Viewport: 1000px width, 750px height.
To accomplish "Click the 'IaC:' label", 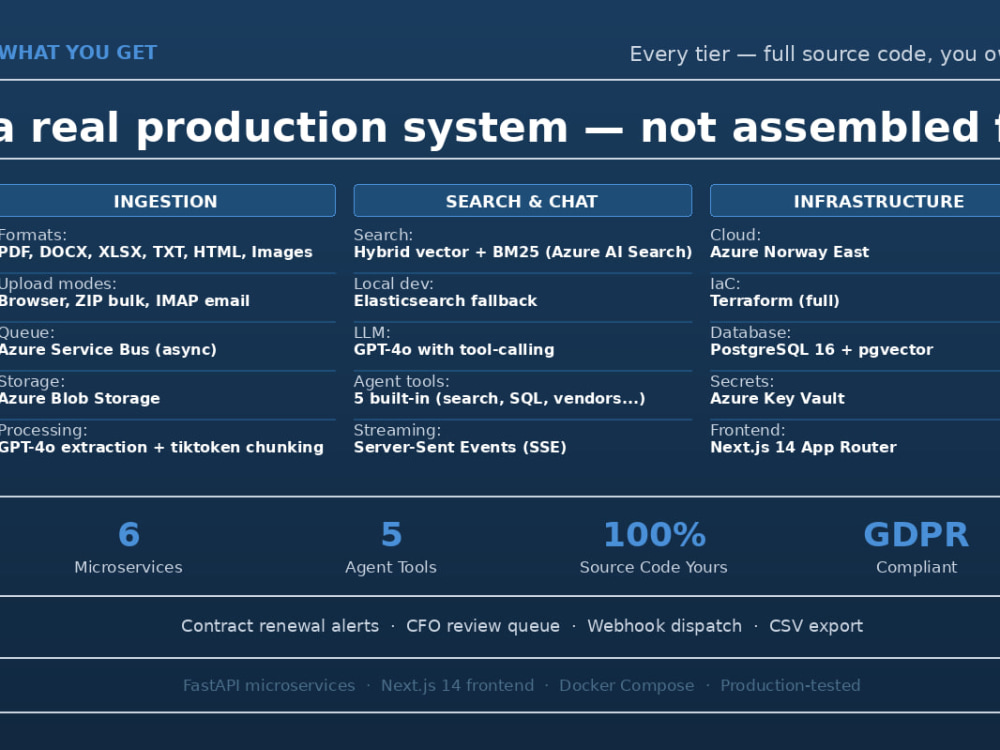I will click(725, 284).
